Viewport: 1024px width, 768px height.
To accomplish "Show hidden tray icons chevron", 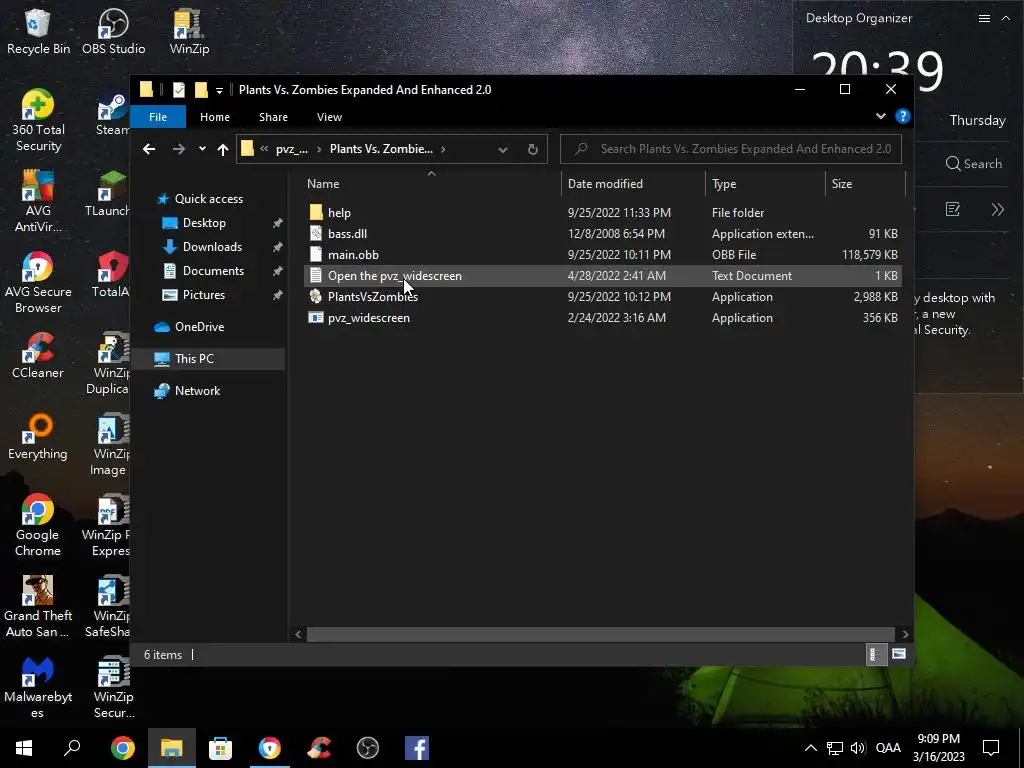I will click(x=810, y=748).
